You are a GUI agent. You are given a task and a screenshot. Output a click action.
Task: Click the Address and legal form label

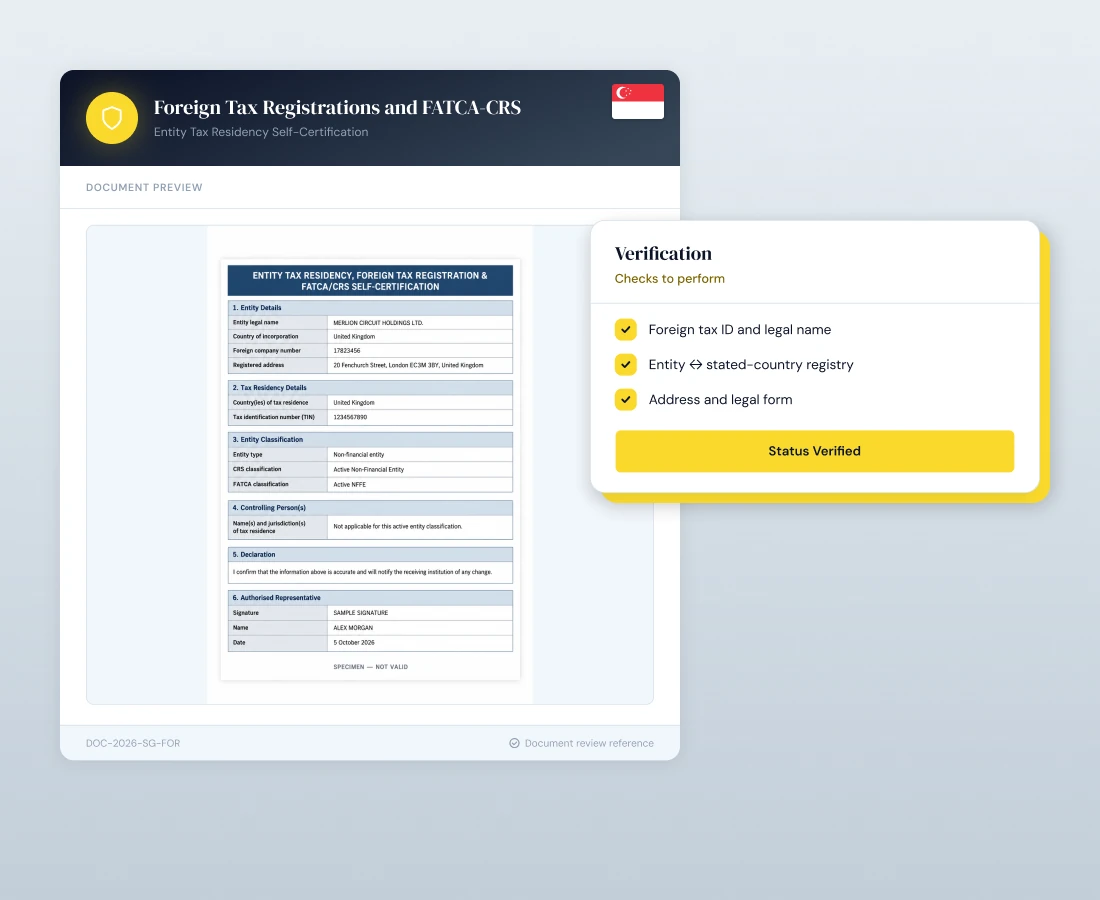pyautogui.click(x=720, y=399)
